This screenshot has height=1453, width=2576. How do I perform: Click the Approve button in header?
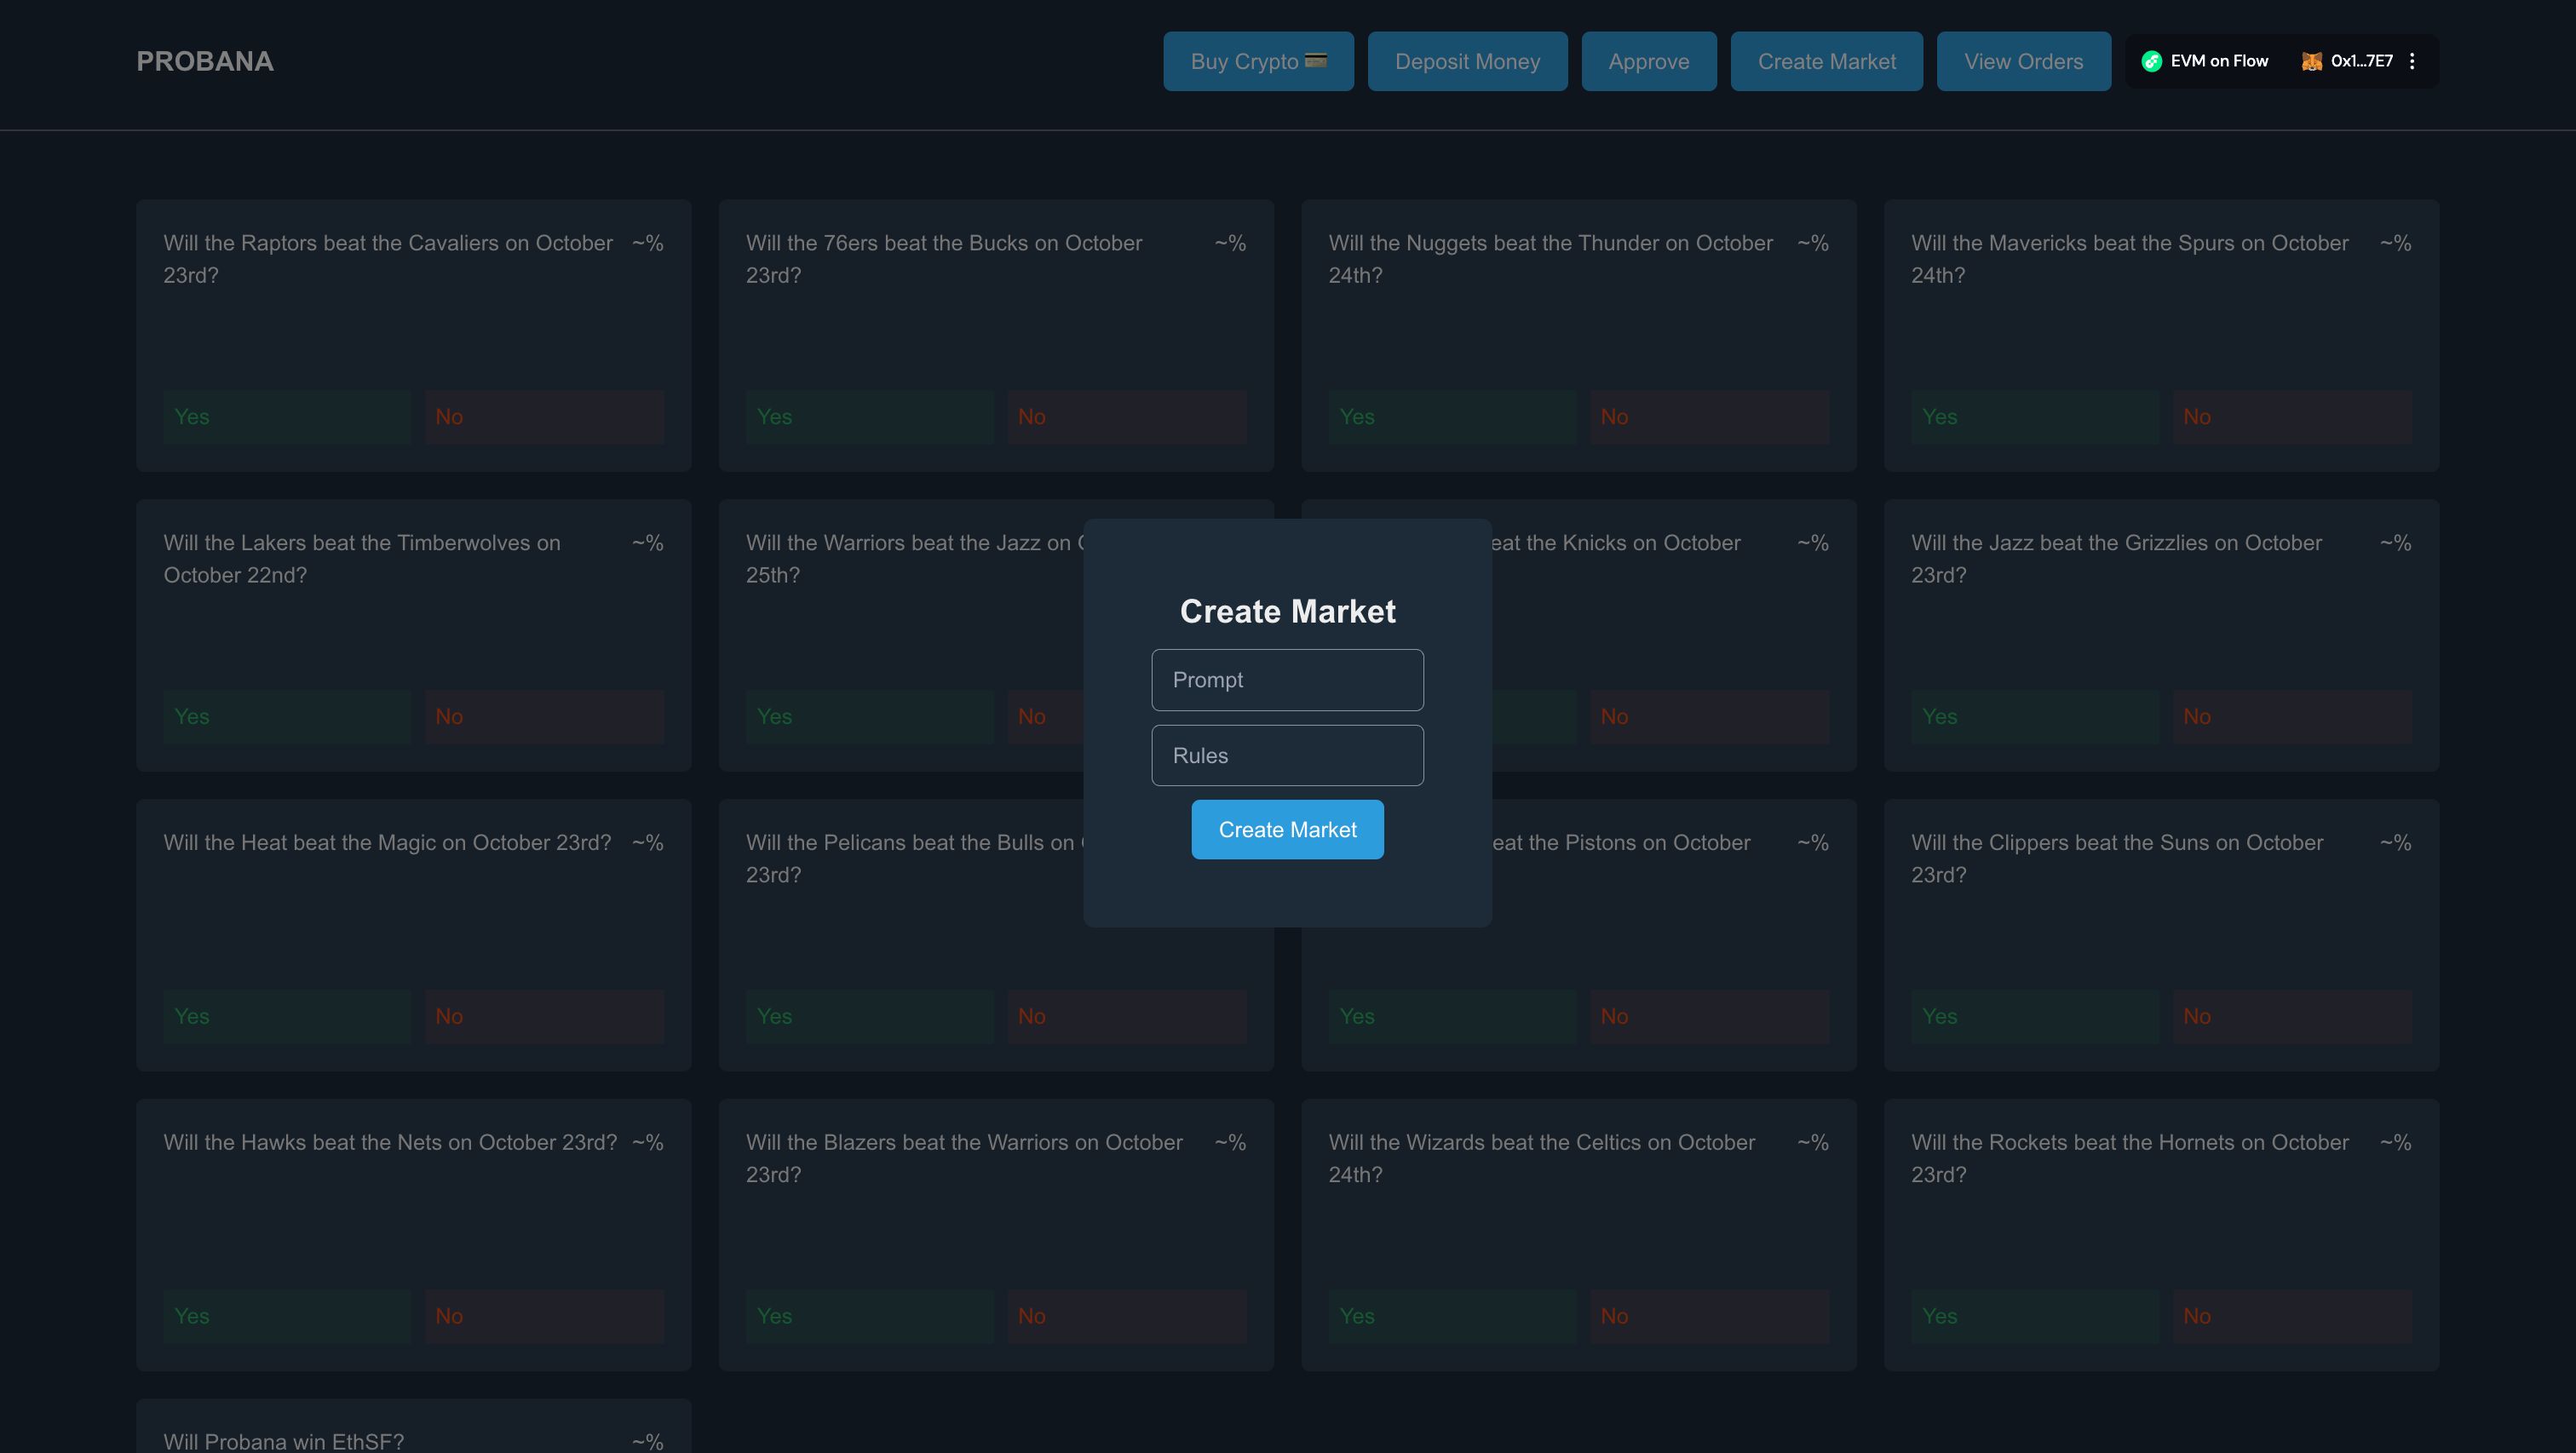pos(1648,61)
